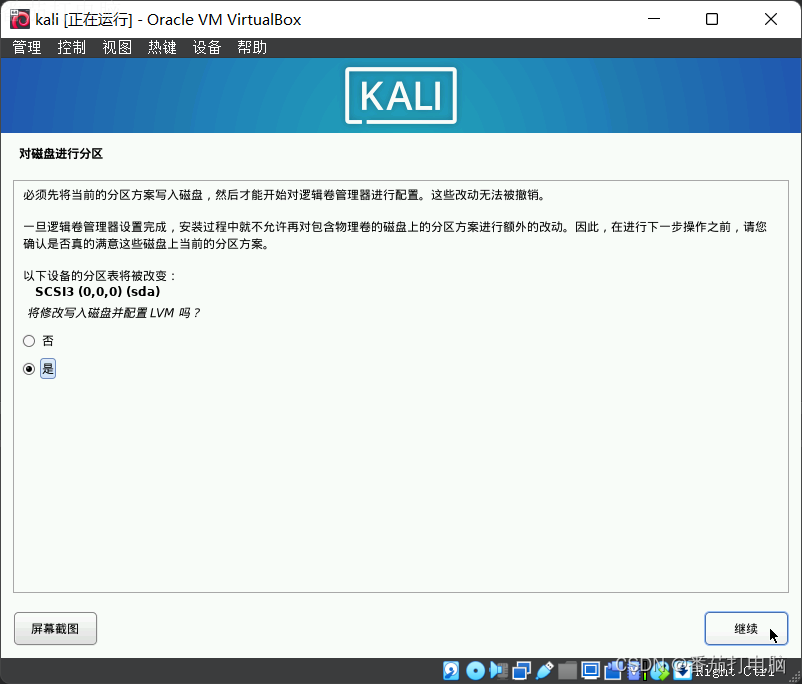Screen dimensions: 802x684
Task: Open the 热键 menu
Action: click(162, 48)
